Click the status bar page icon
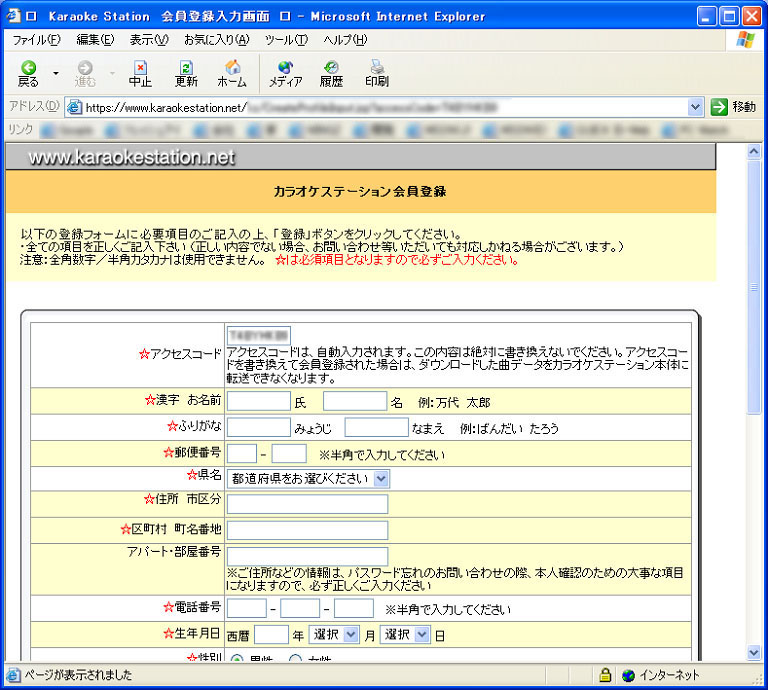Viewport: 768px width, 690px height. click(13, 675)
